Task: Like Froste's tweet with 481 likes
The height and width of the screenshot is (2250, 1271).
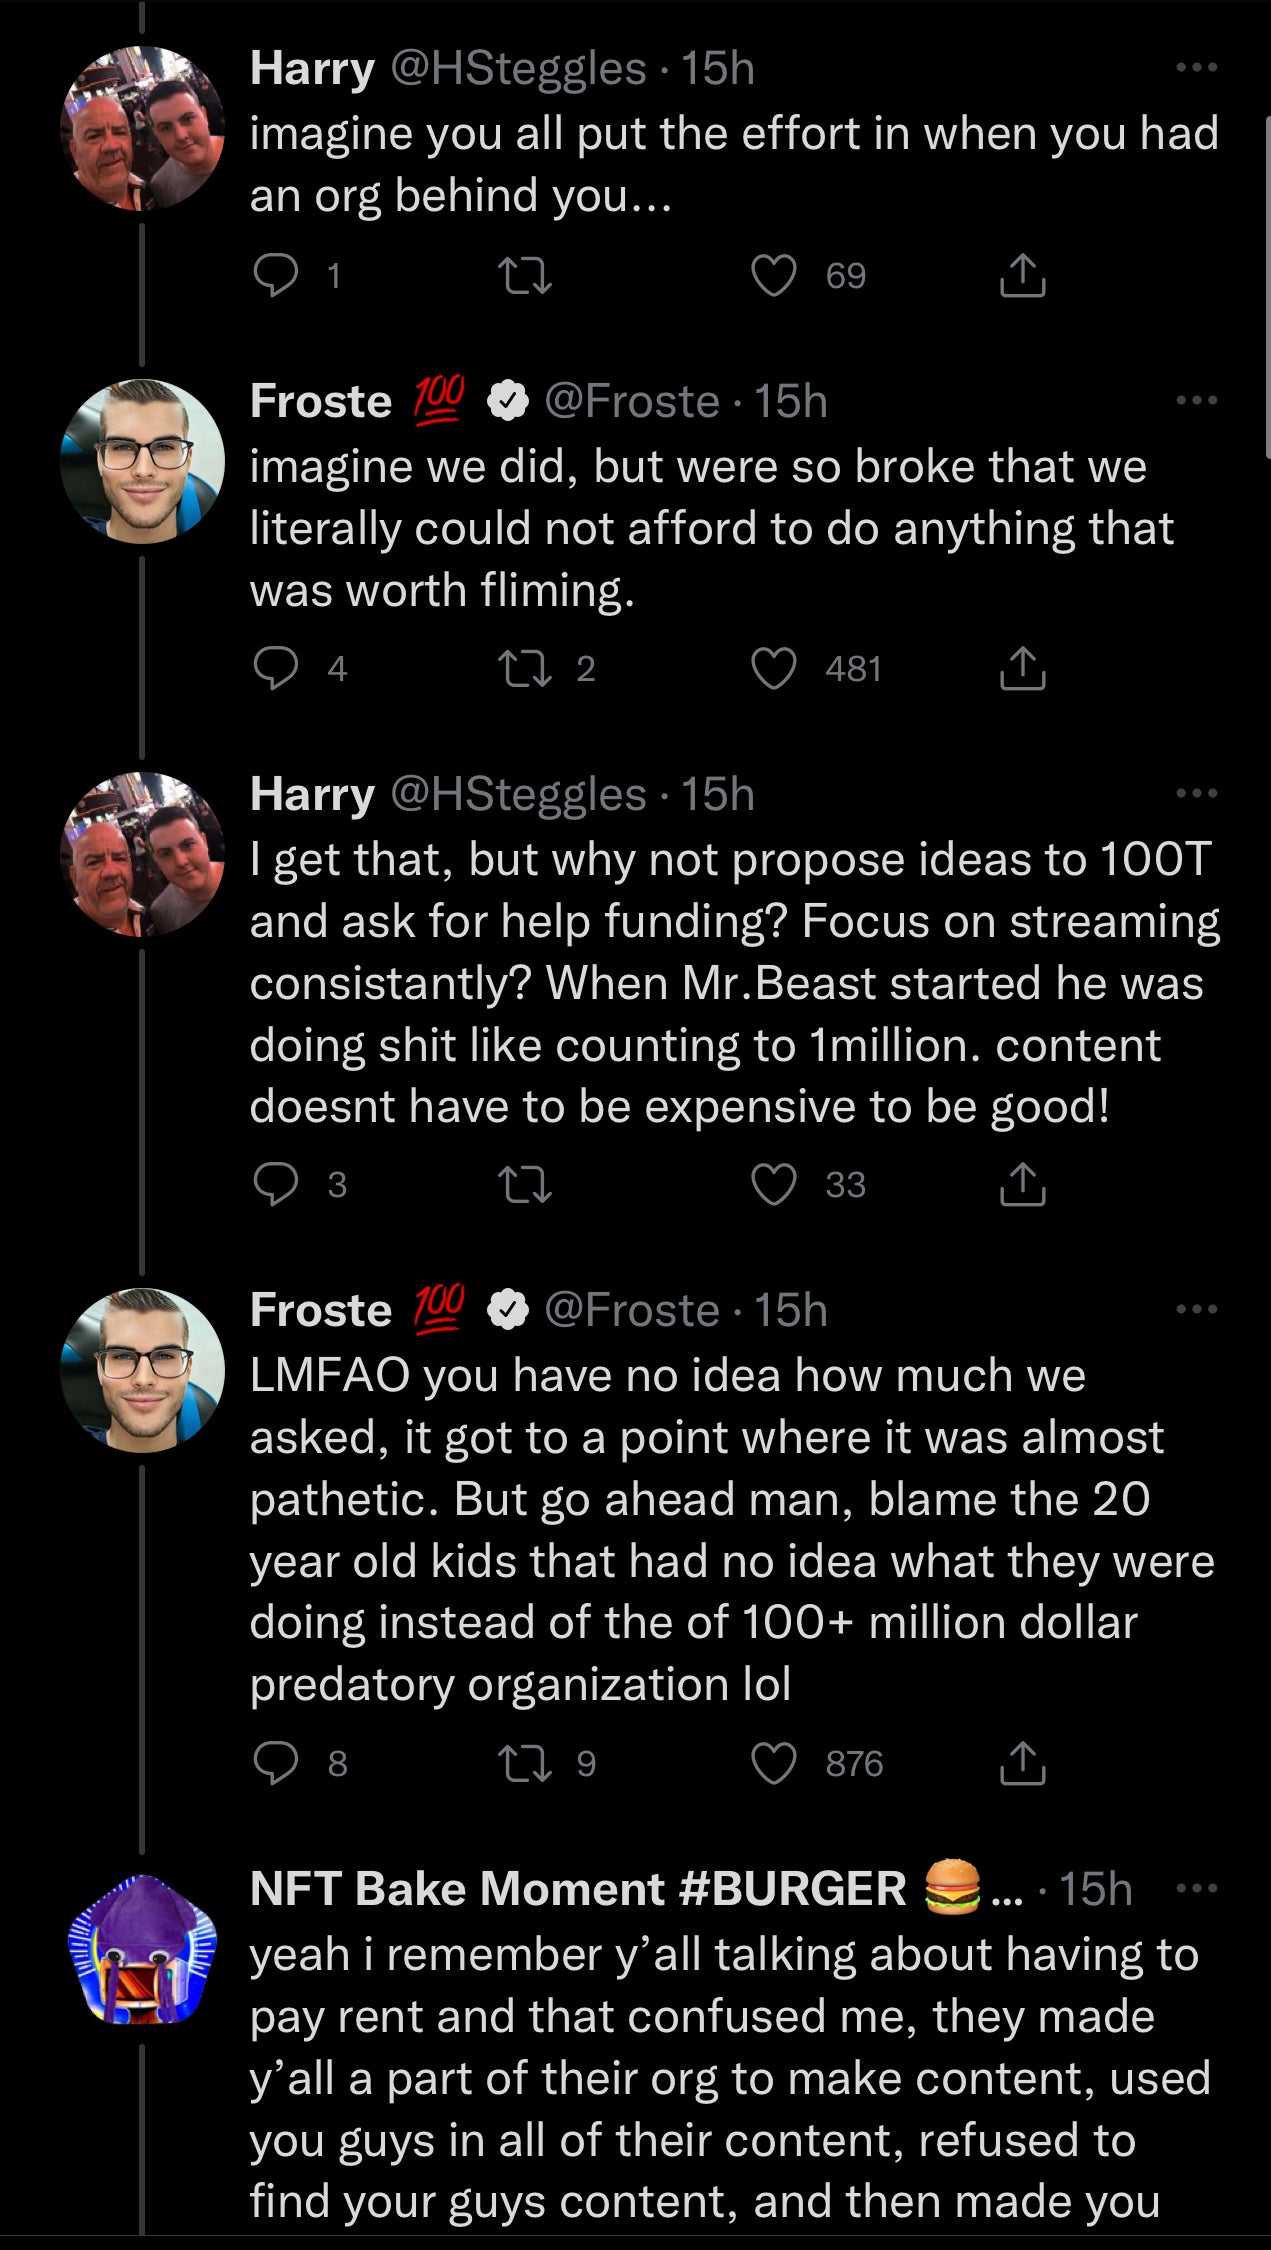Action: [x=774, y=668]
